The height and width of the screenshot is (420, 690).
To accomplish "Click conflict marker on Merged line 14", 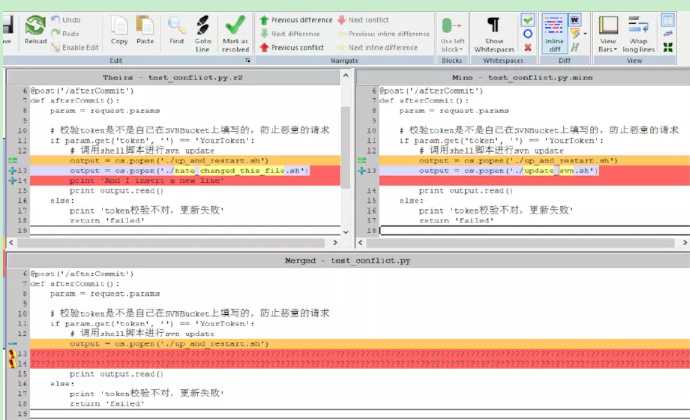I will (x=12, y=364).
